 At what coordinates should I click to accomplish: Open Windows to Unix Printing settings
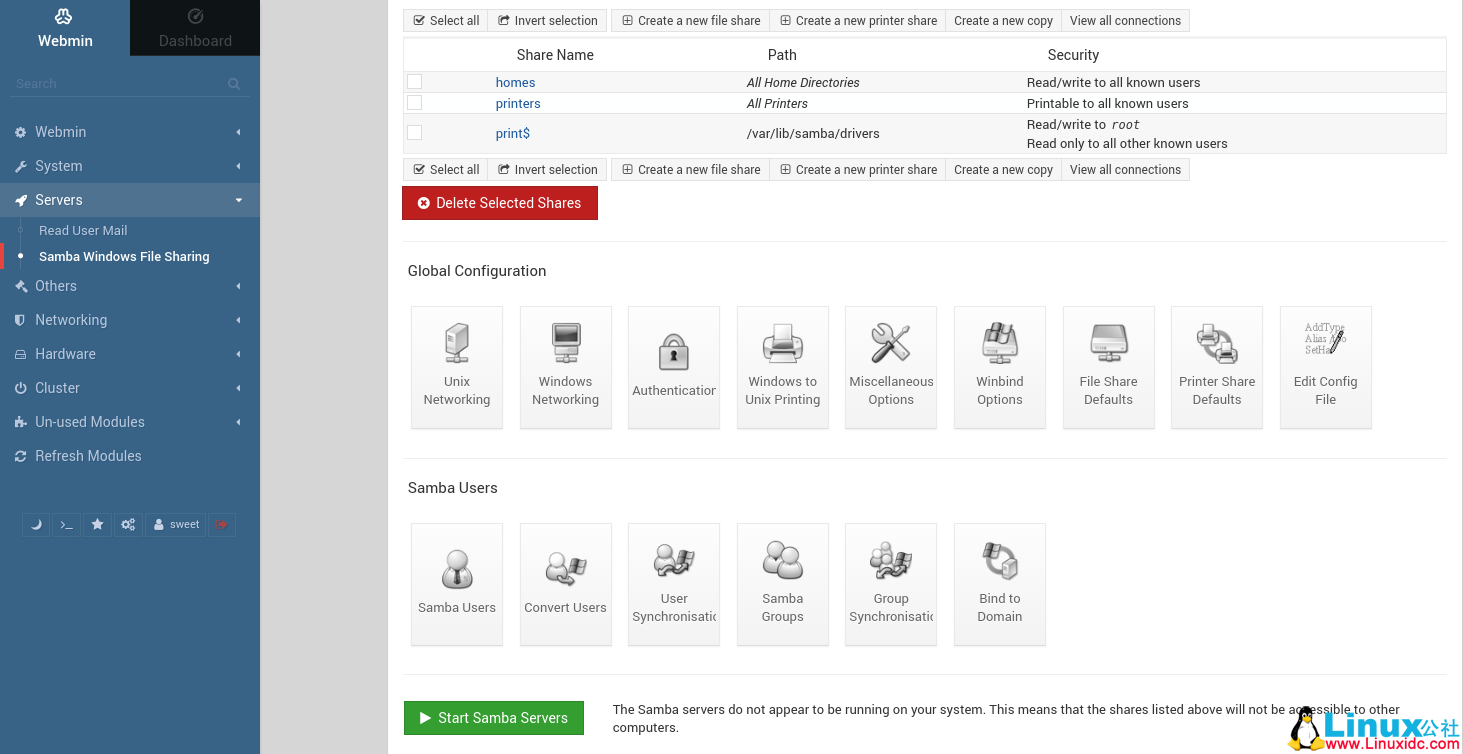coord(782,367)
